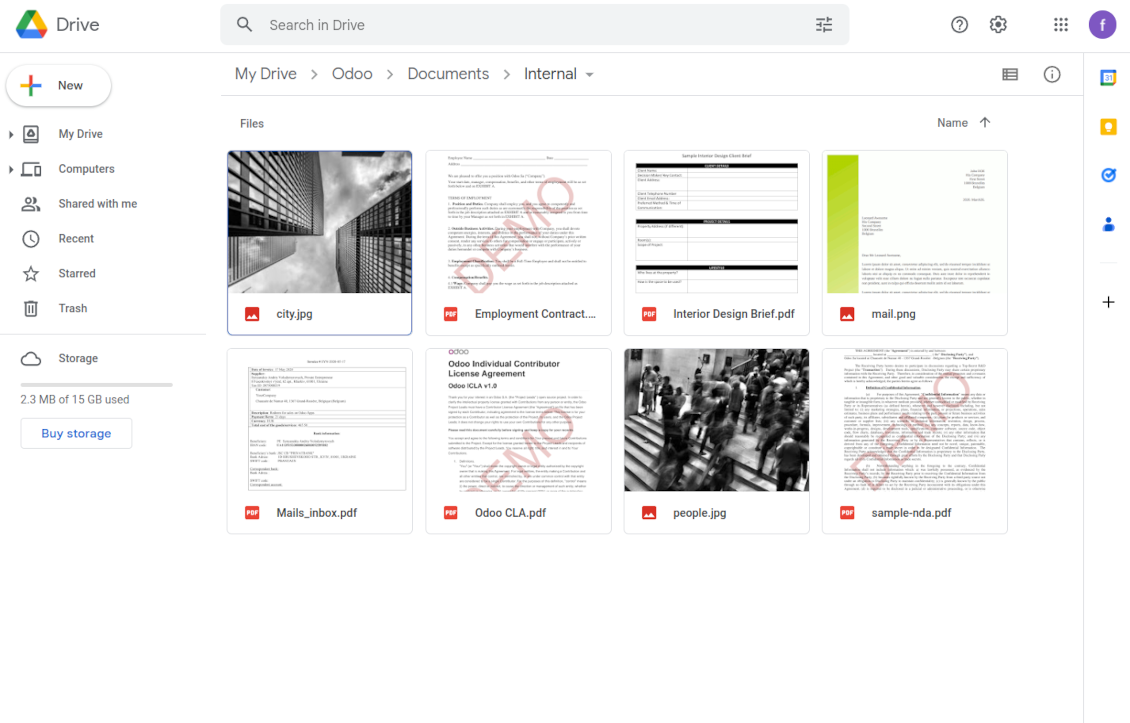Open the Settings gear icon
The height and width of the screenshot is (723, 1130).
coord(998,25)
